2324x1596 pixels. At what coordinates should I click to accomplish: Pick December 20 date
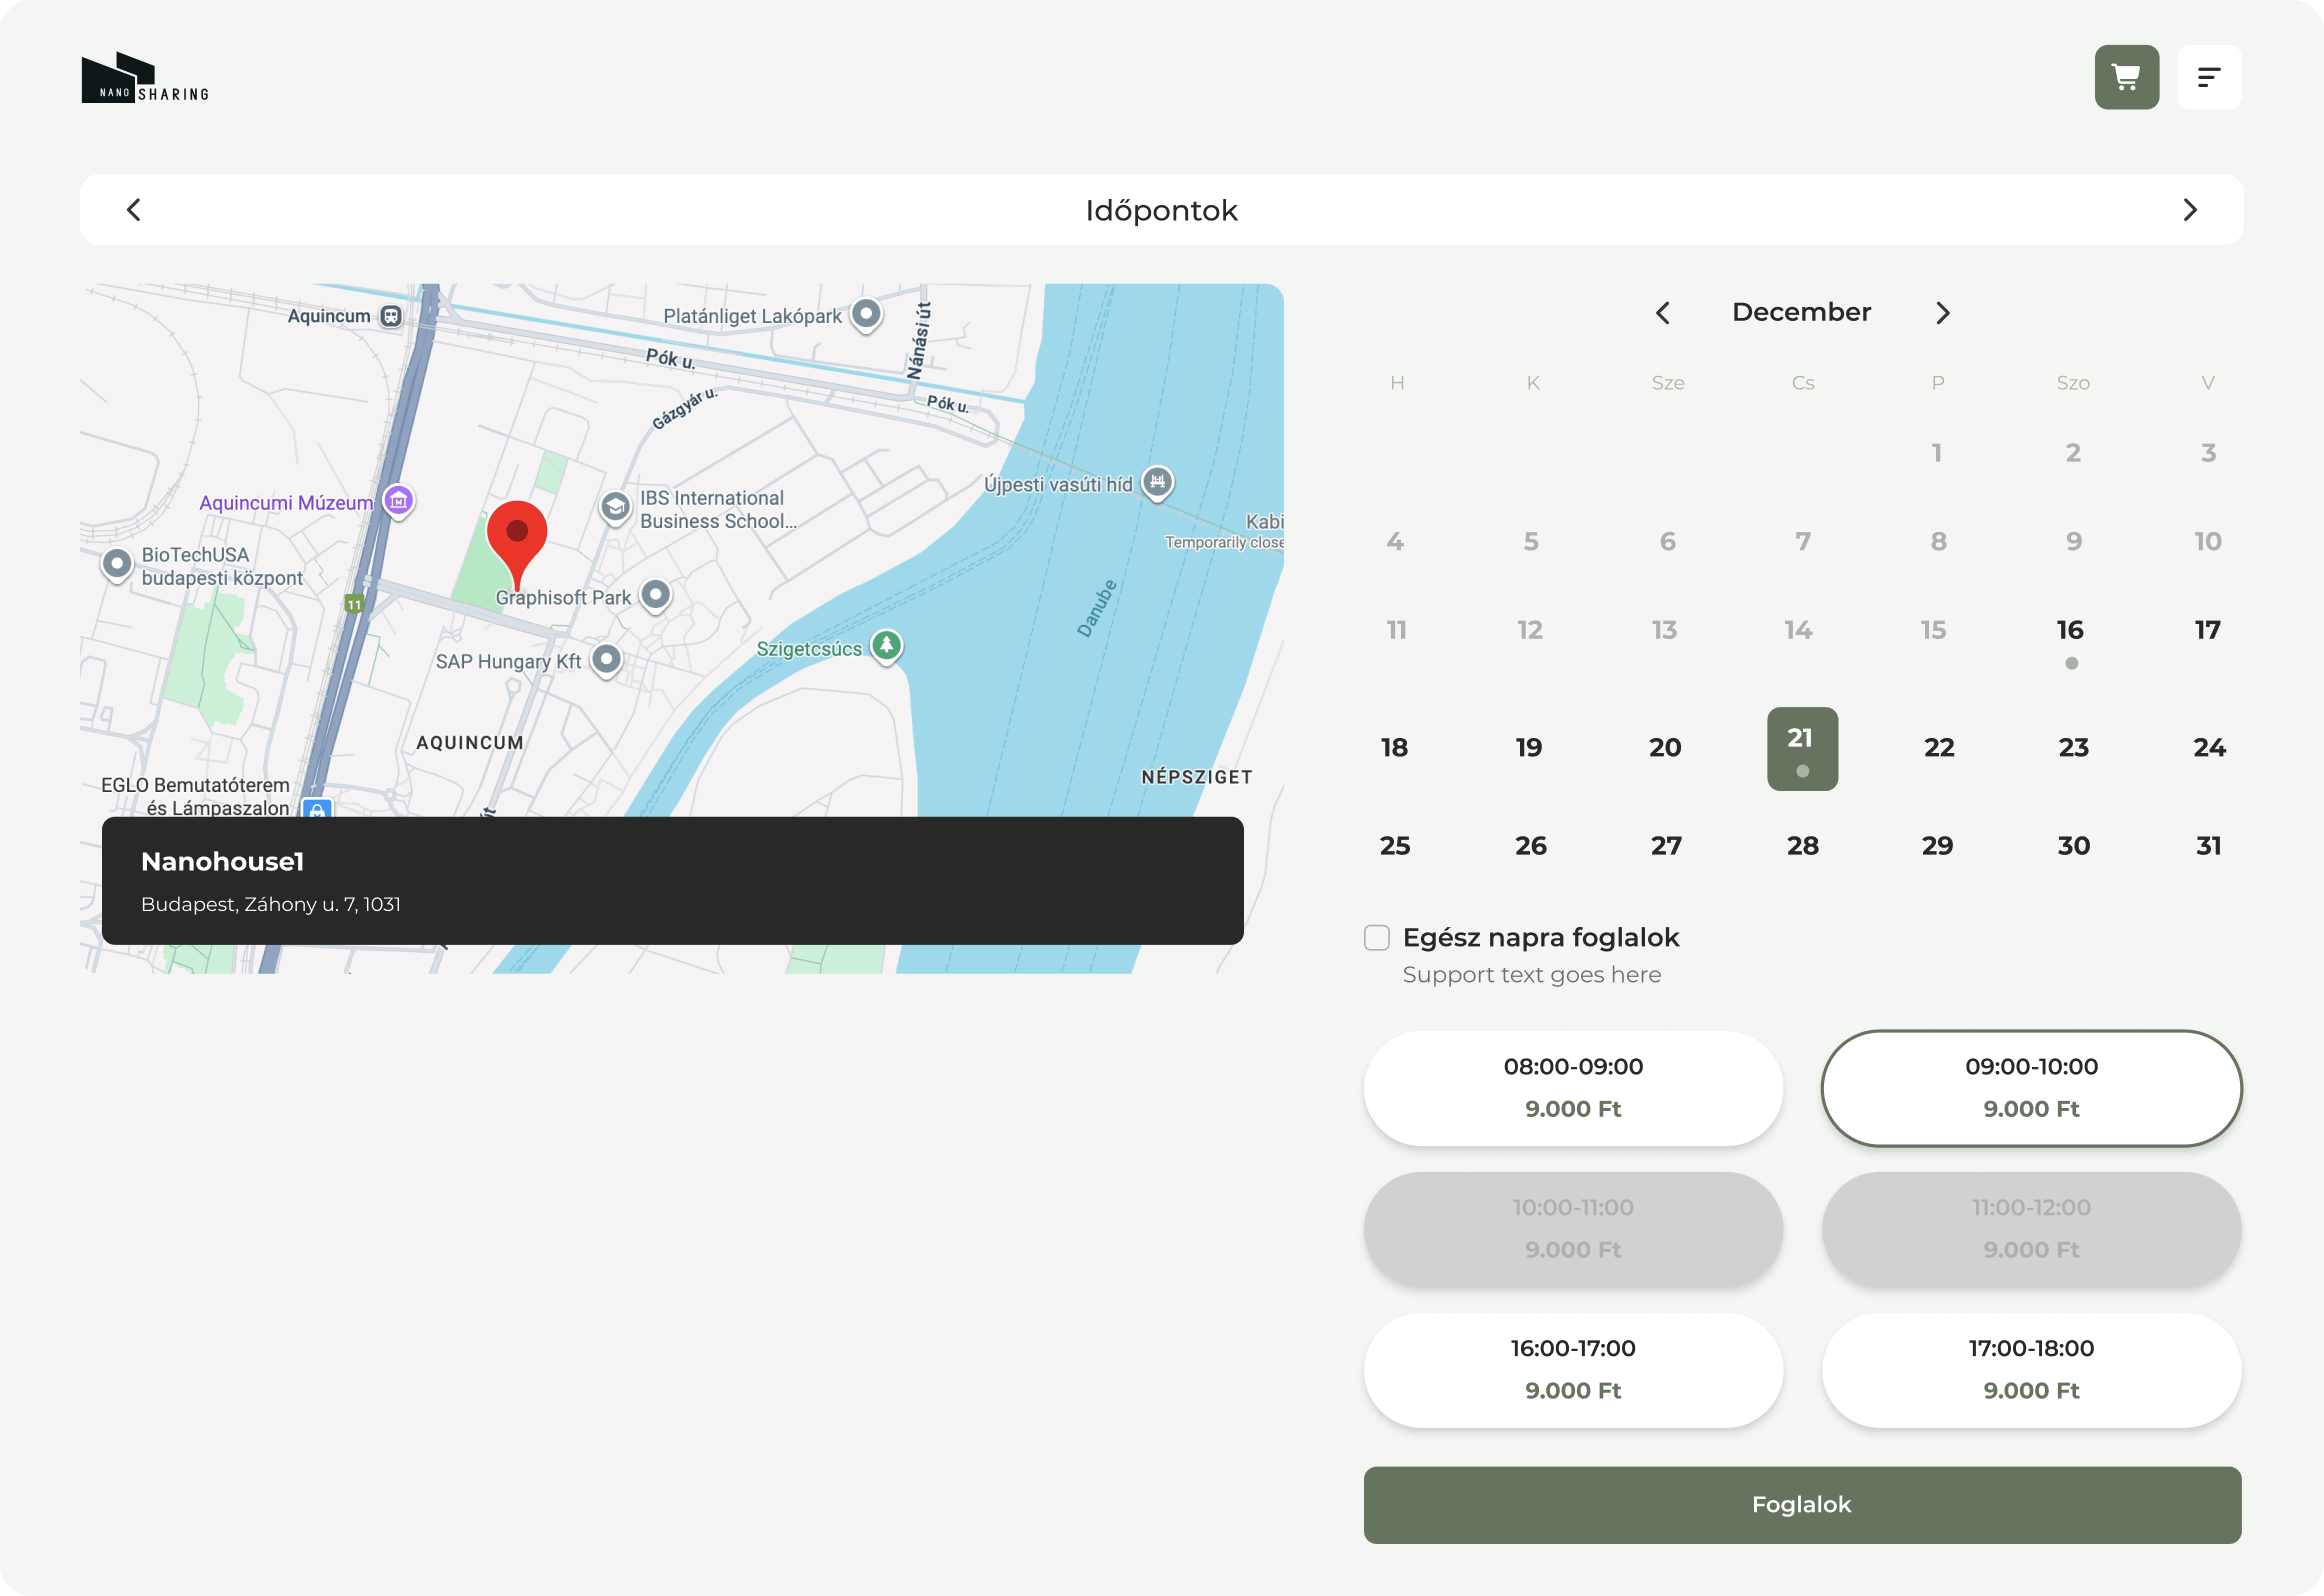pyautogui.click(x=1666, y=747)
